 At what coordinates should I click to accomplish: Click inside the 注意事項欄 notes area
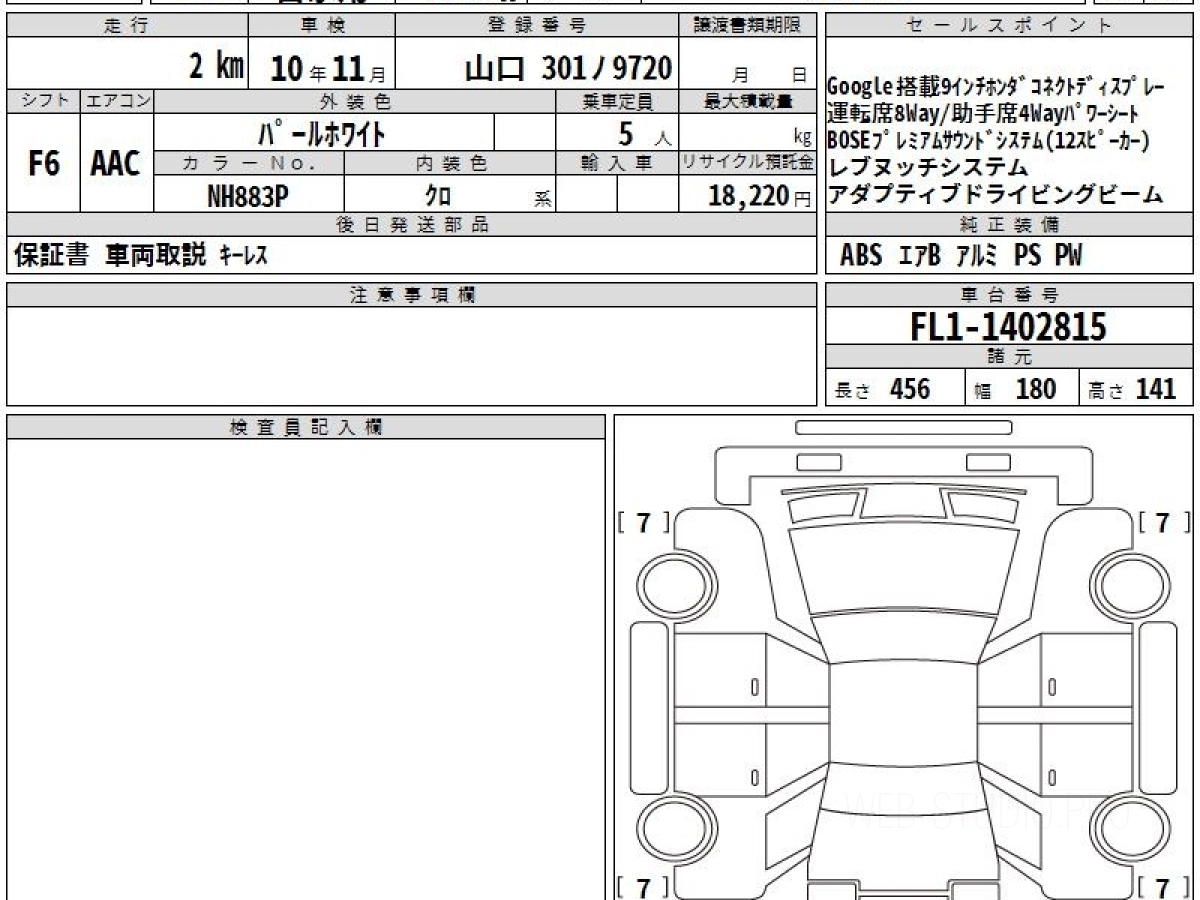pyautogui.click(x=411, y=355)
